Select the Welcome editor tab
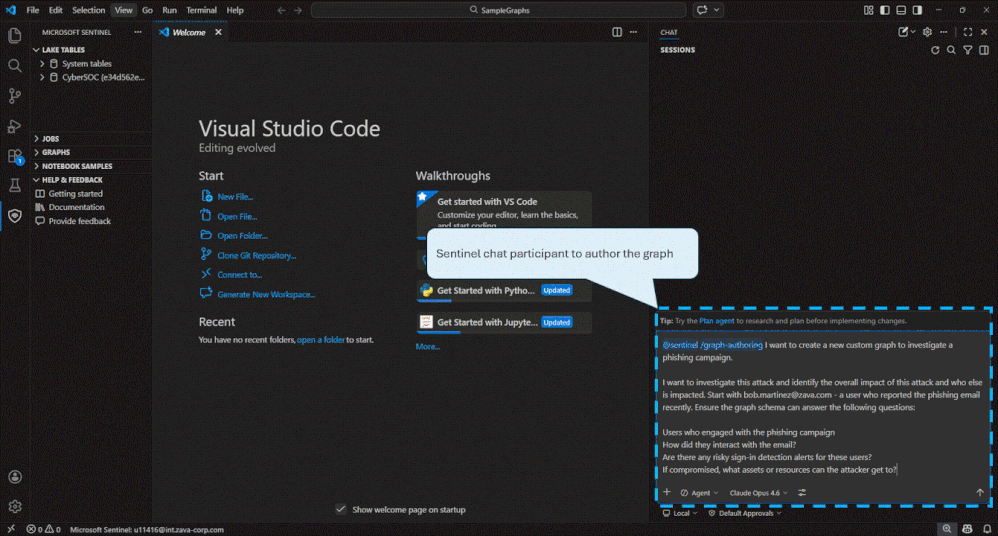 click(189, 32)
